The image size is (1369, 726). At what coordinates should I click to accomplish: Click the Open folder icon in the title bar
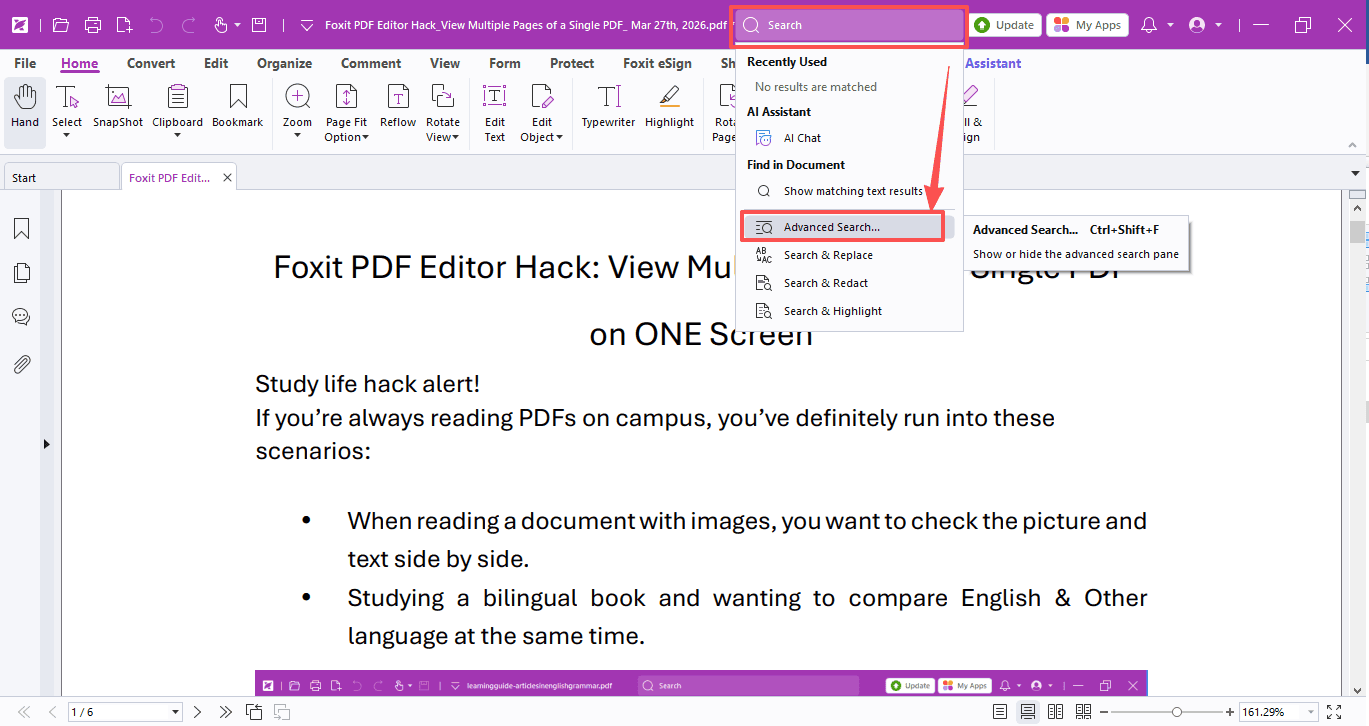61,25
